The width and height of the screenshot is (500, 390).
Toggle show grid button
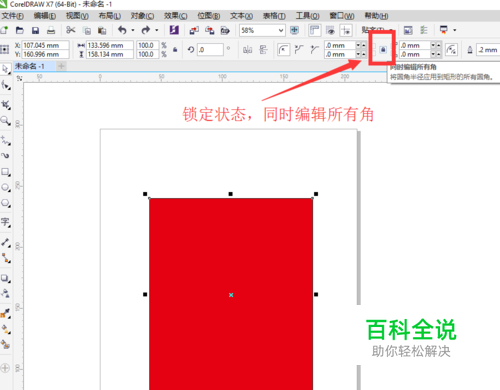pyautogui.click(x=330, y=30)
